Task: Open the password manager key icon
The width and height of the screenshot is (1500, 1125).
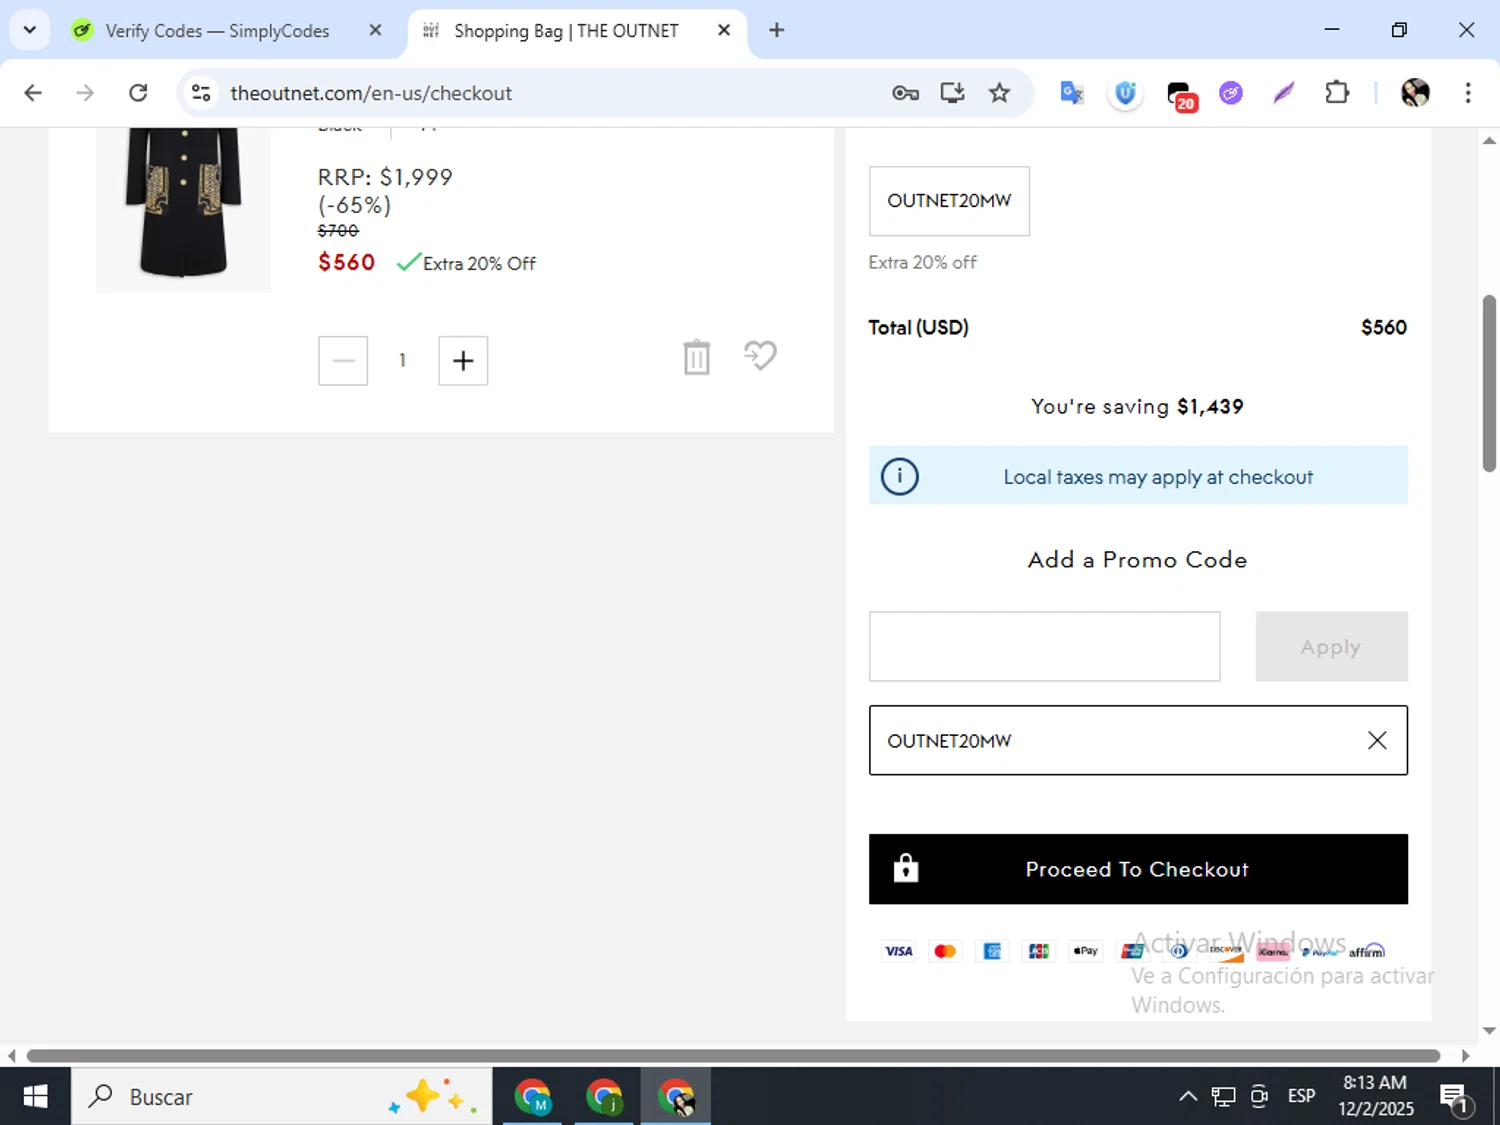Action: tap(905, 93)
